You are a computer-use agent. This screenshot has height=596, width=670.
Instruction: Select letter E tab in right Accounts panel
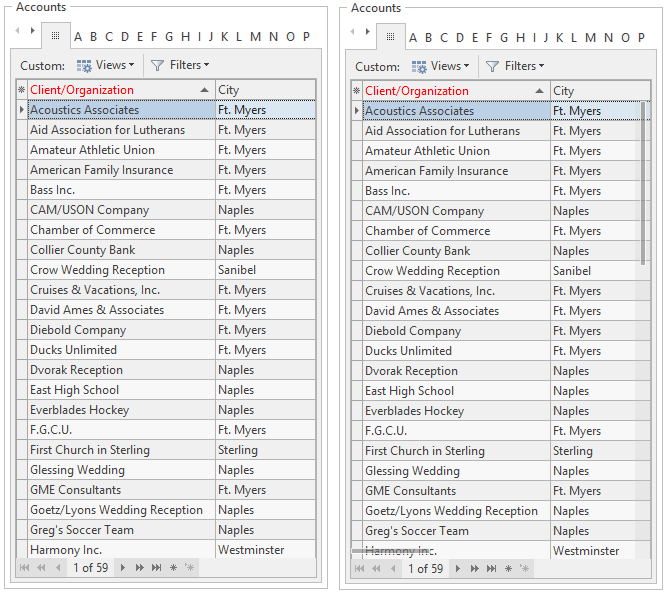pyautogui.click(x=475, y=38)
